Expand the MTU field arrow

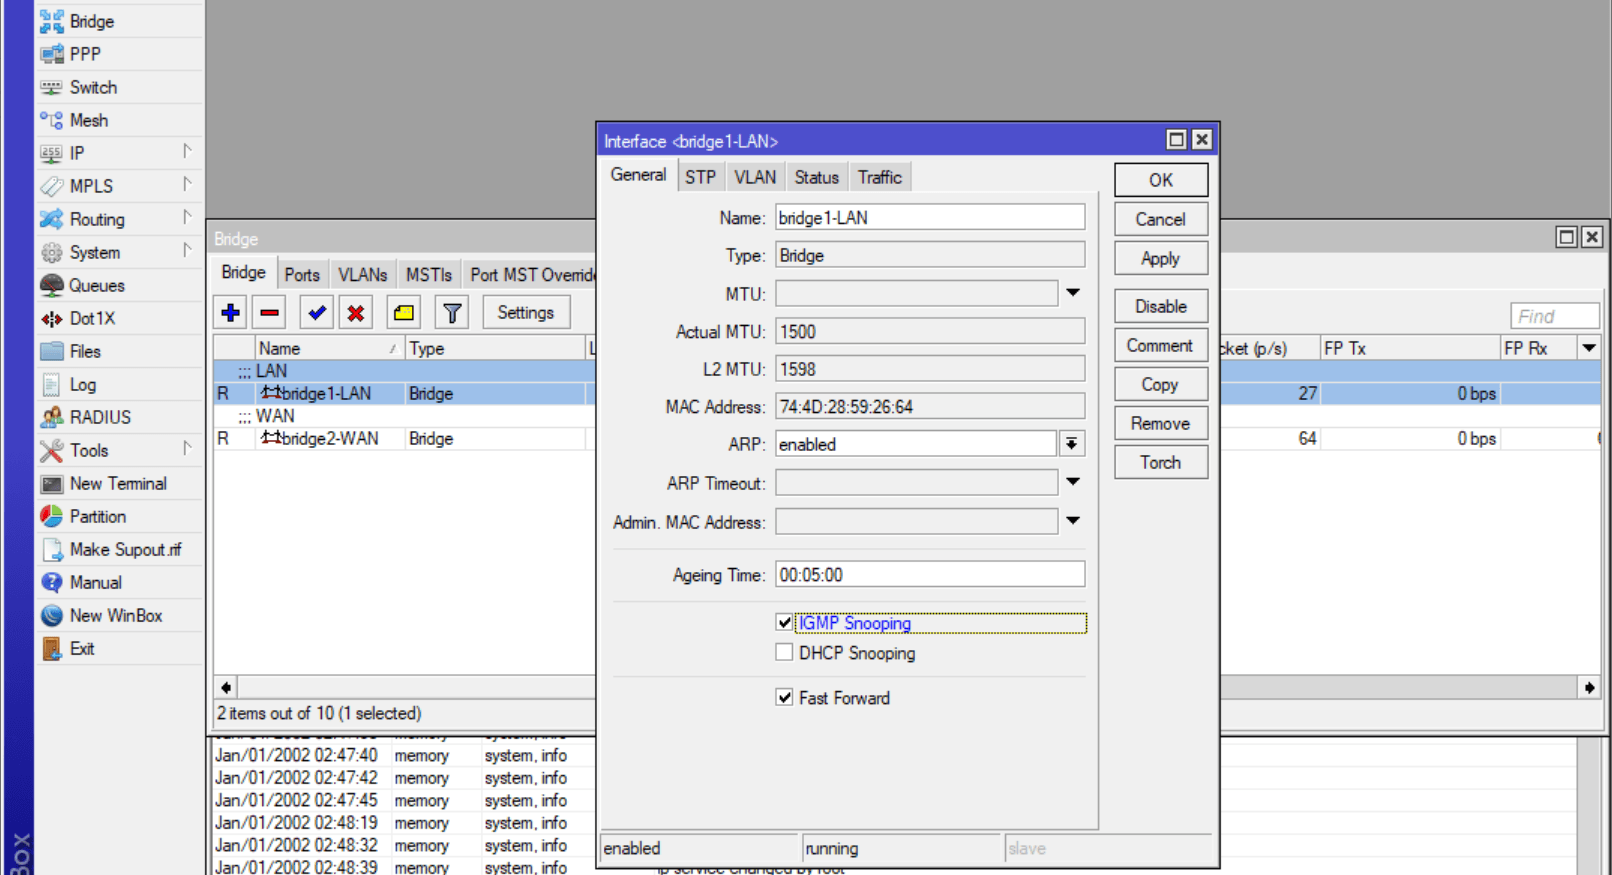[1073, 293]
